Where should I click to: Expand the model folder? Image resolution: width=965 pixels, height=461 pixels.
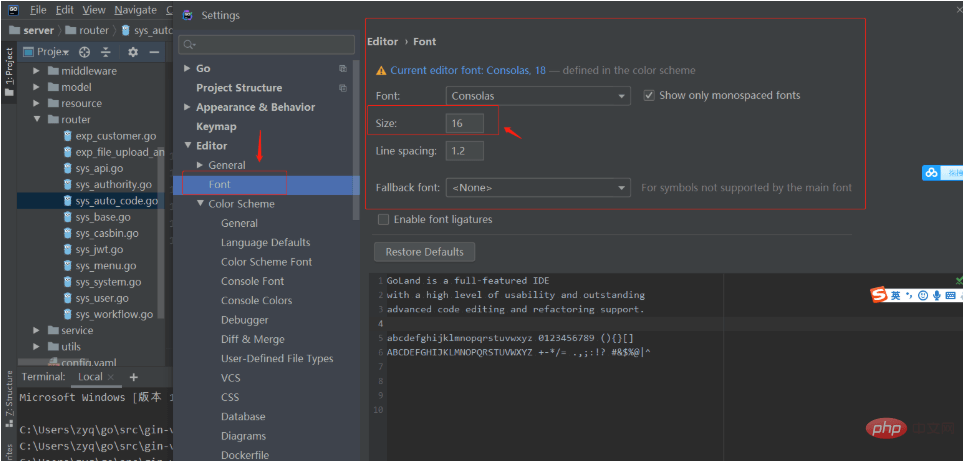(x=36, y=87)
